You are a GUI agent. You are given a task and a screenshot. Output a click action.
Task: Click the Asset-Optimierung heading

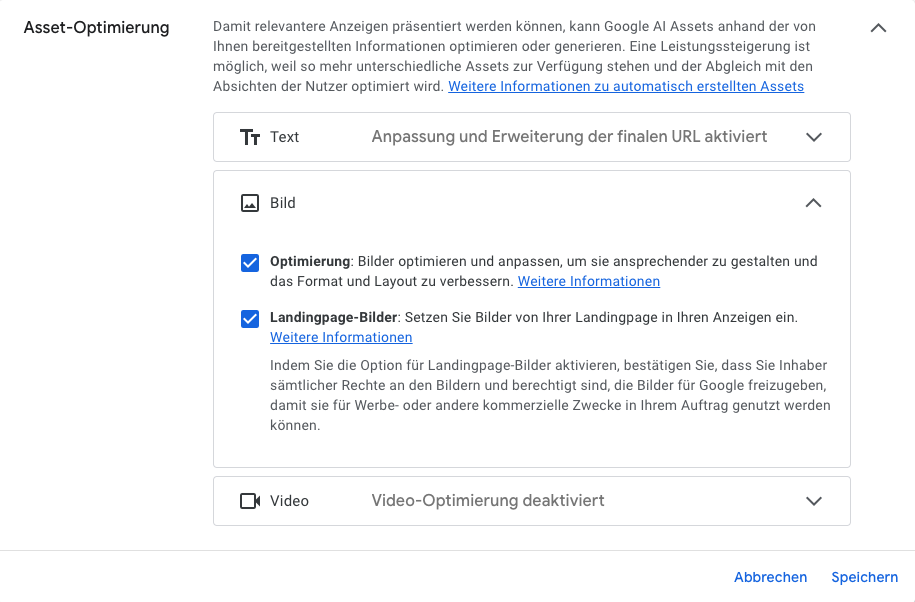click(96, 27)
